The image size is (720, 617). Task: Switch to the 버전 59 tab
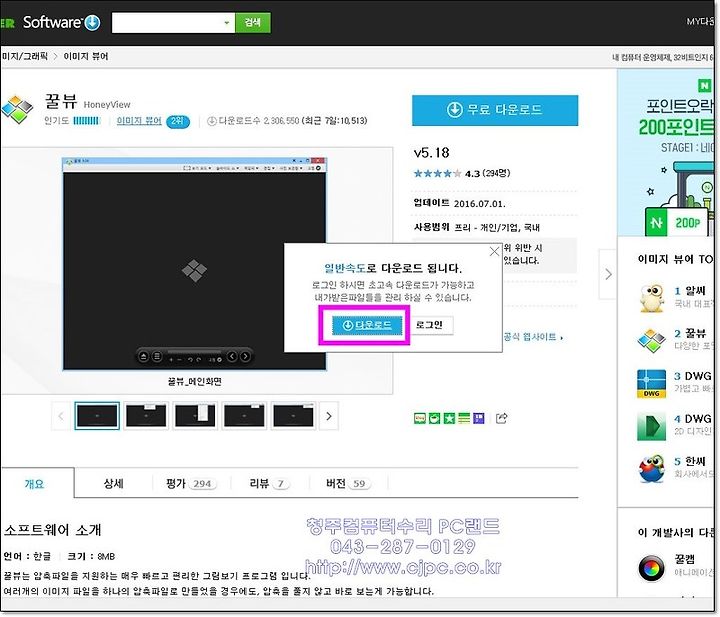[x=348, y=483]
